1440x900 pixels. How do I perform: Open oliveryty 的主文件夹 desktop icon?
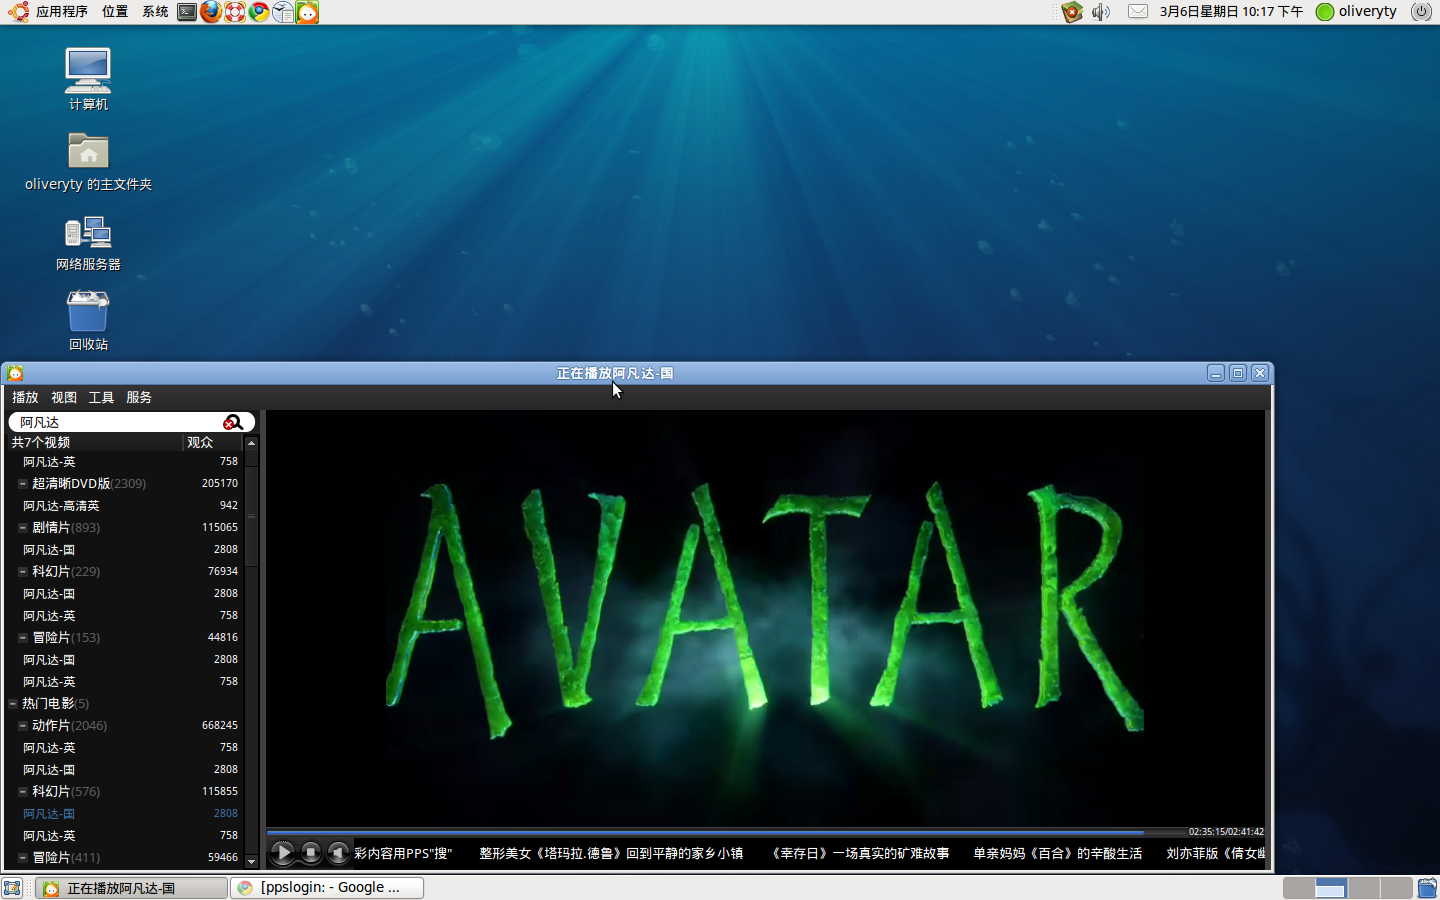[88, 161]
